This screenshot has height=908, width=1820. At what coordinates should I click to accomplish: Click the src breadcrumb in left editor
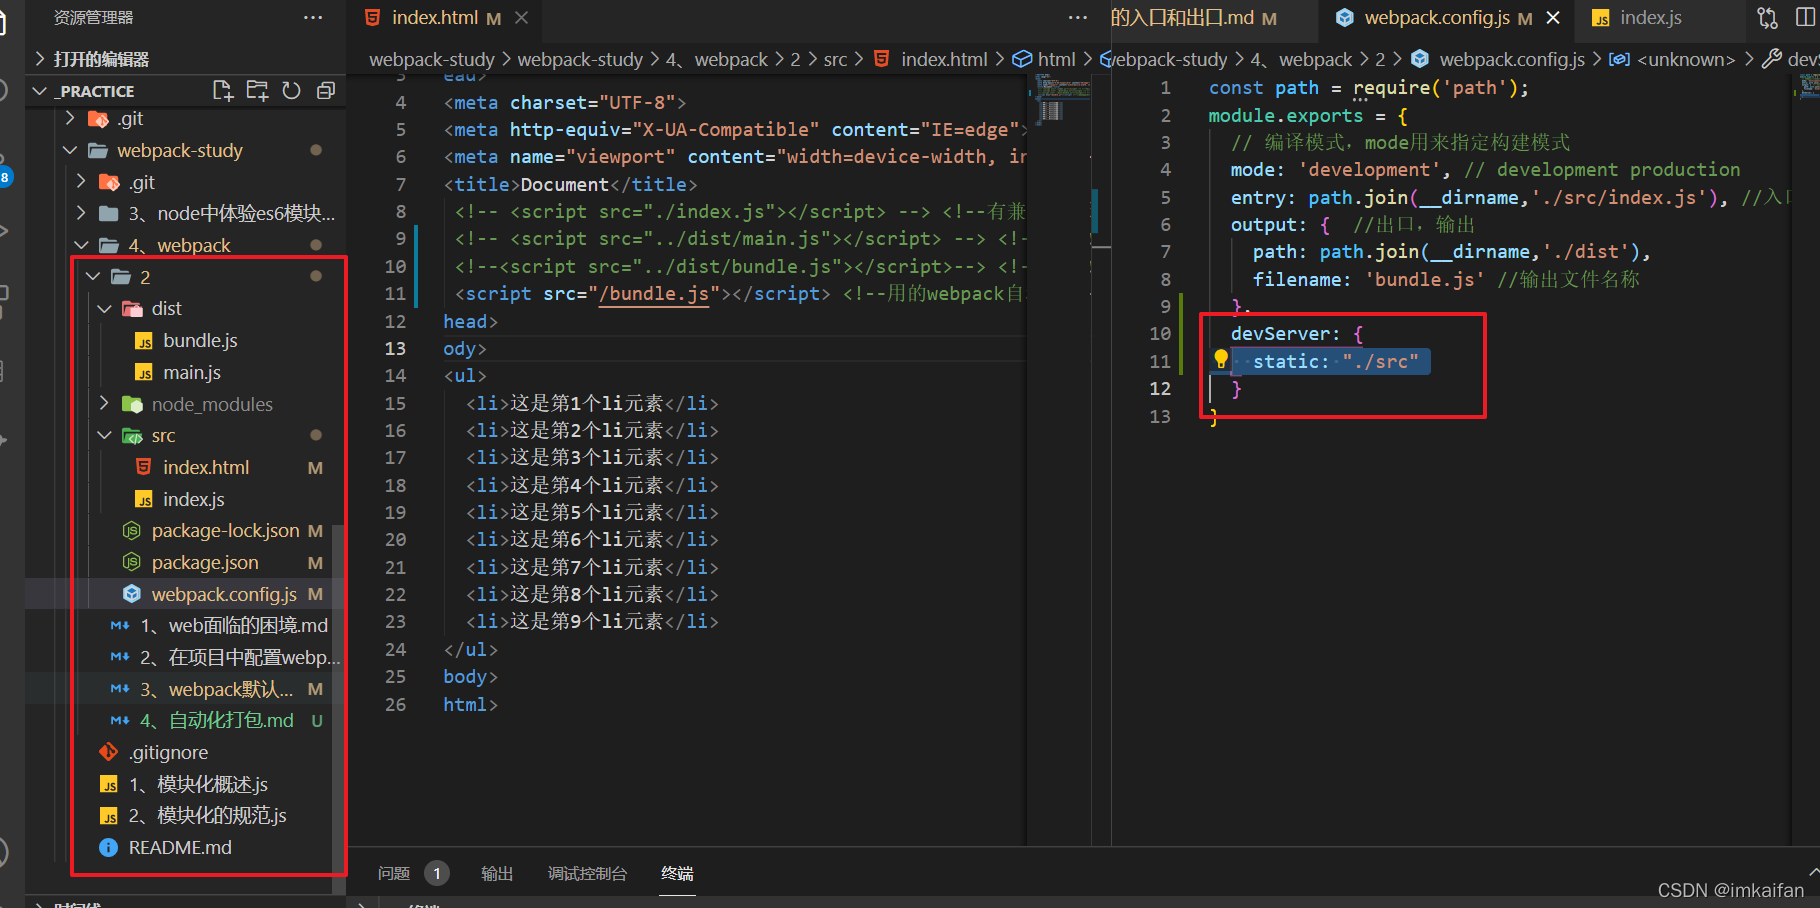pos(835,60)
